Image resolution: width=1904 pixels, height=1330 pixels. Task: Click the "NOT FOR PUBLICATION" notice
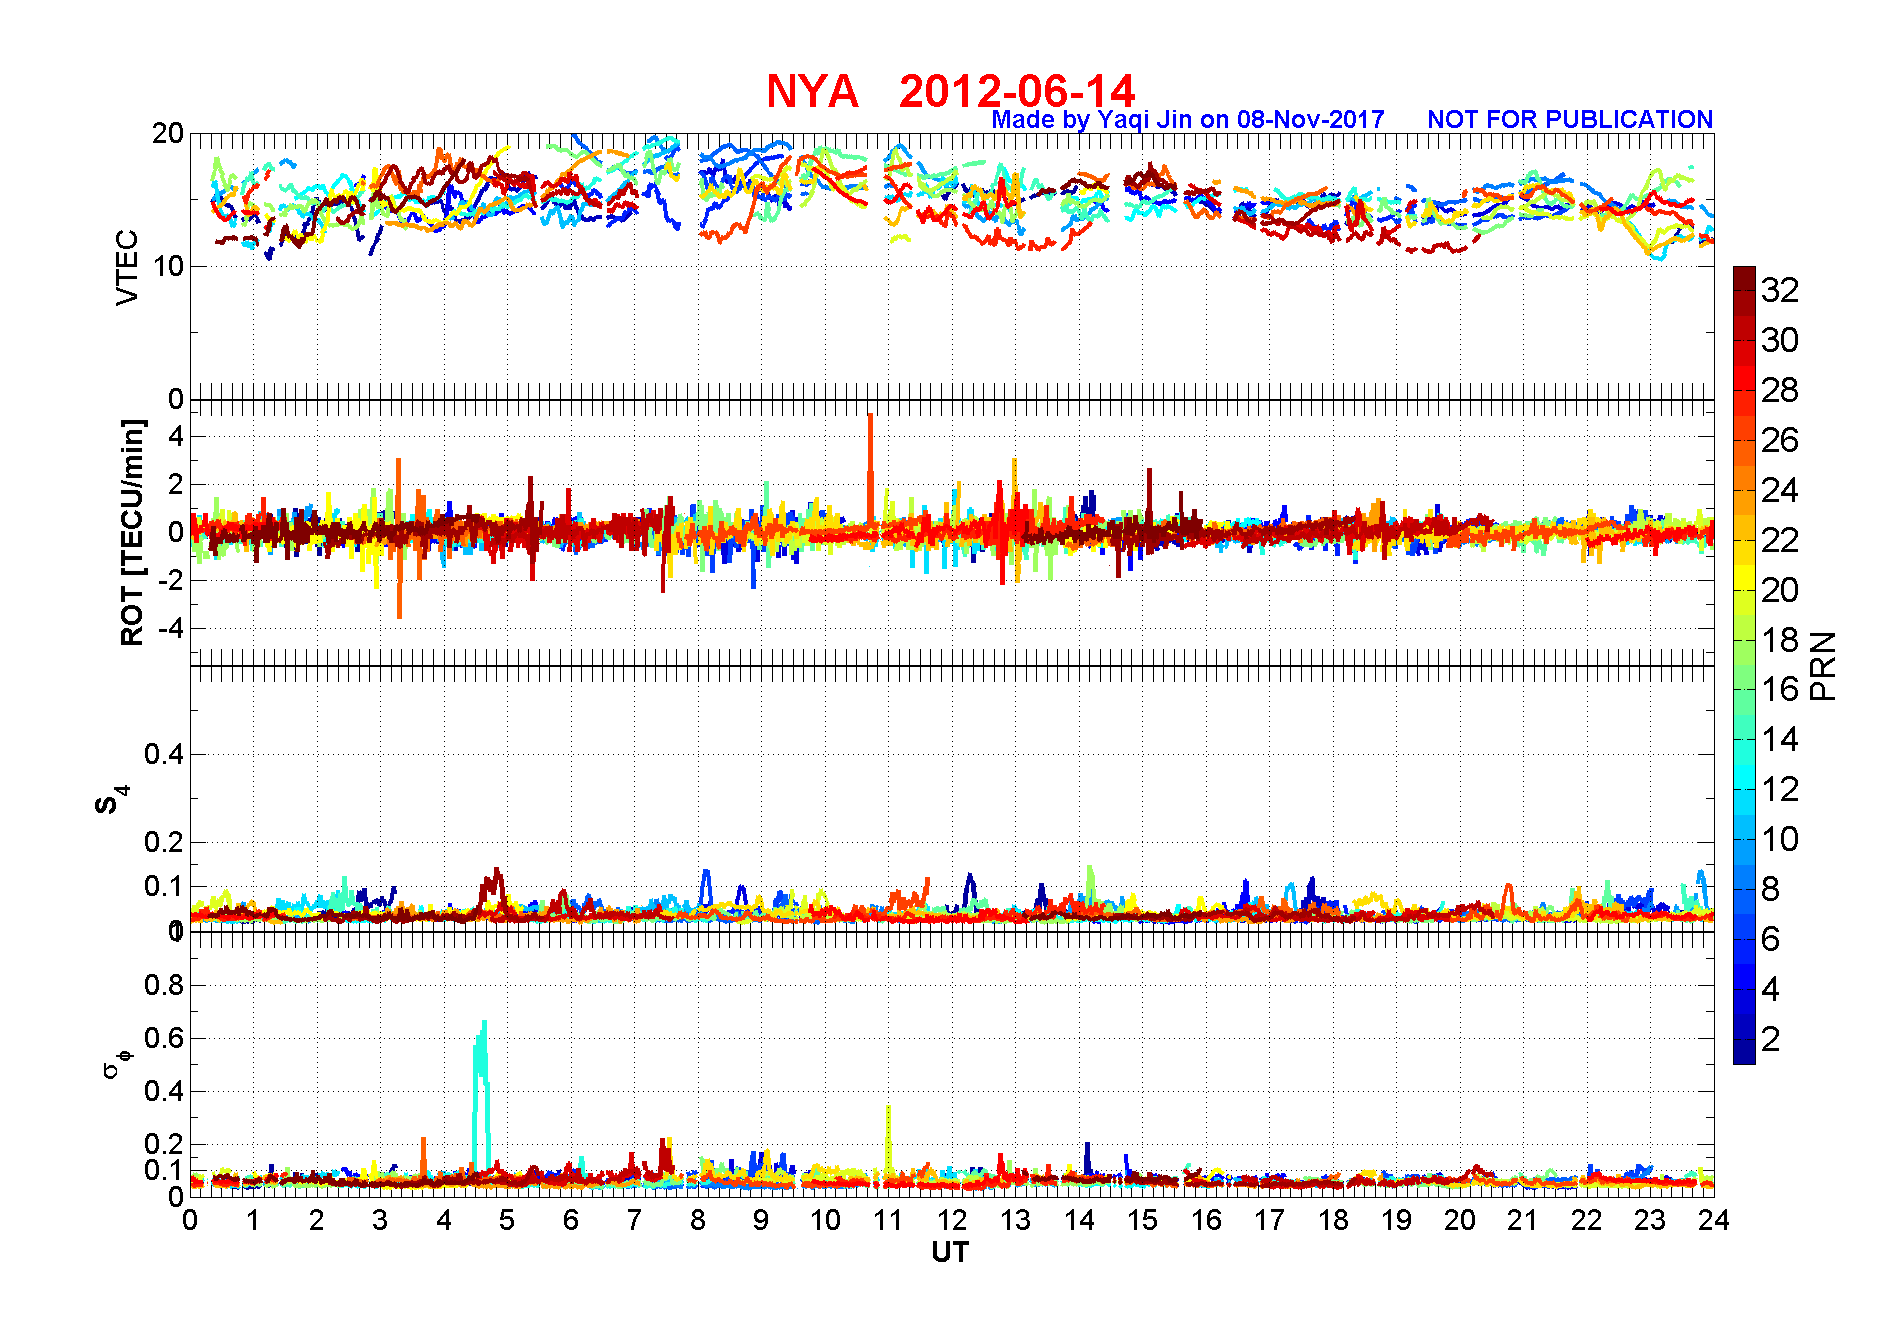pos(1570,119)
